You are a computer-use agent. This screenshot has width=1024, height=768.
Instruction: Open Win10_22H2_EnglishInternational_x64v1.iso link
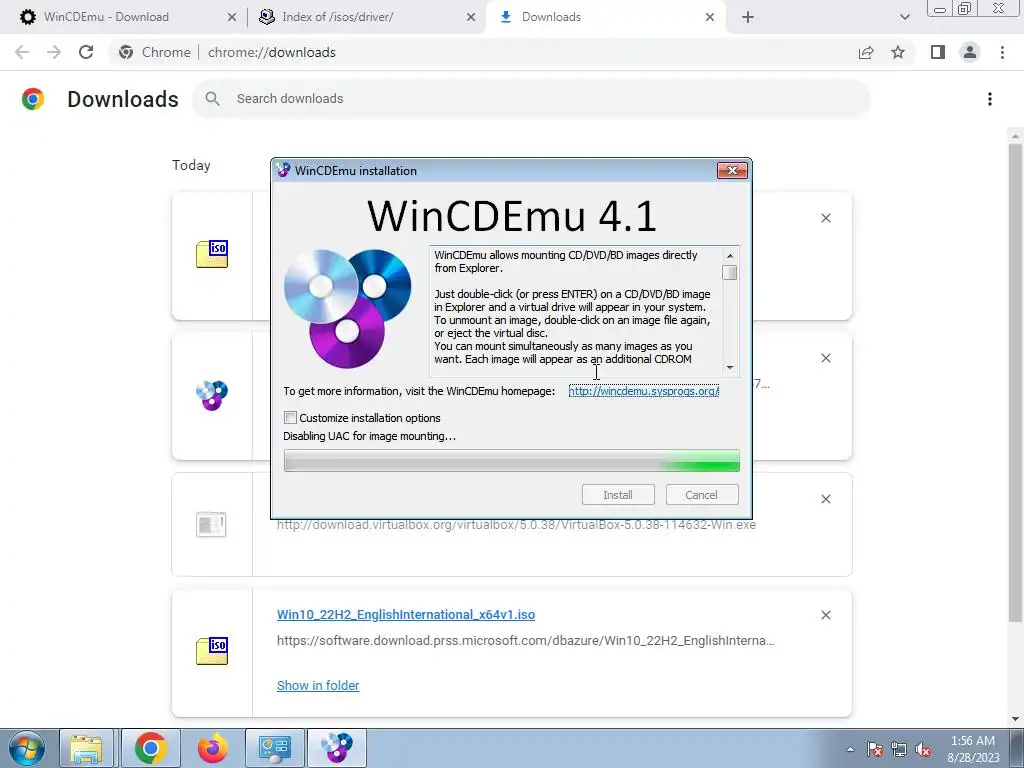tap(406, 615)
